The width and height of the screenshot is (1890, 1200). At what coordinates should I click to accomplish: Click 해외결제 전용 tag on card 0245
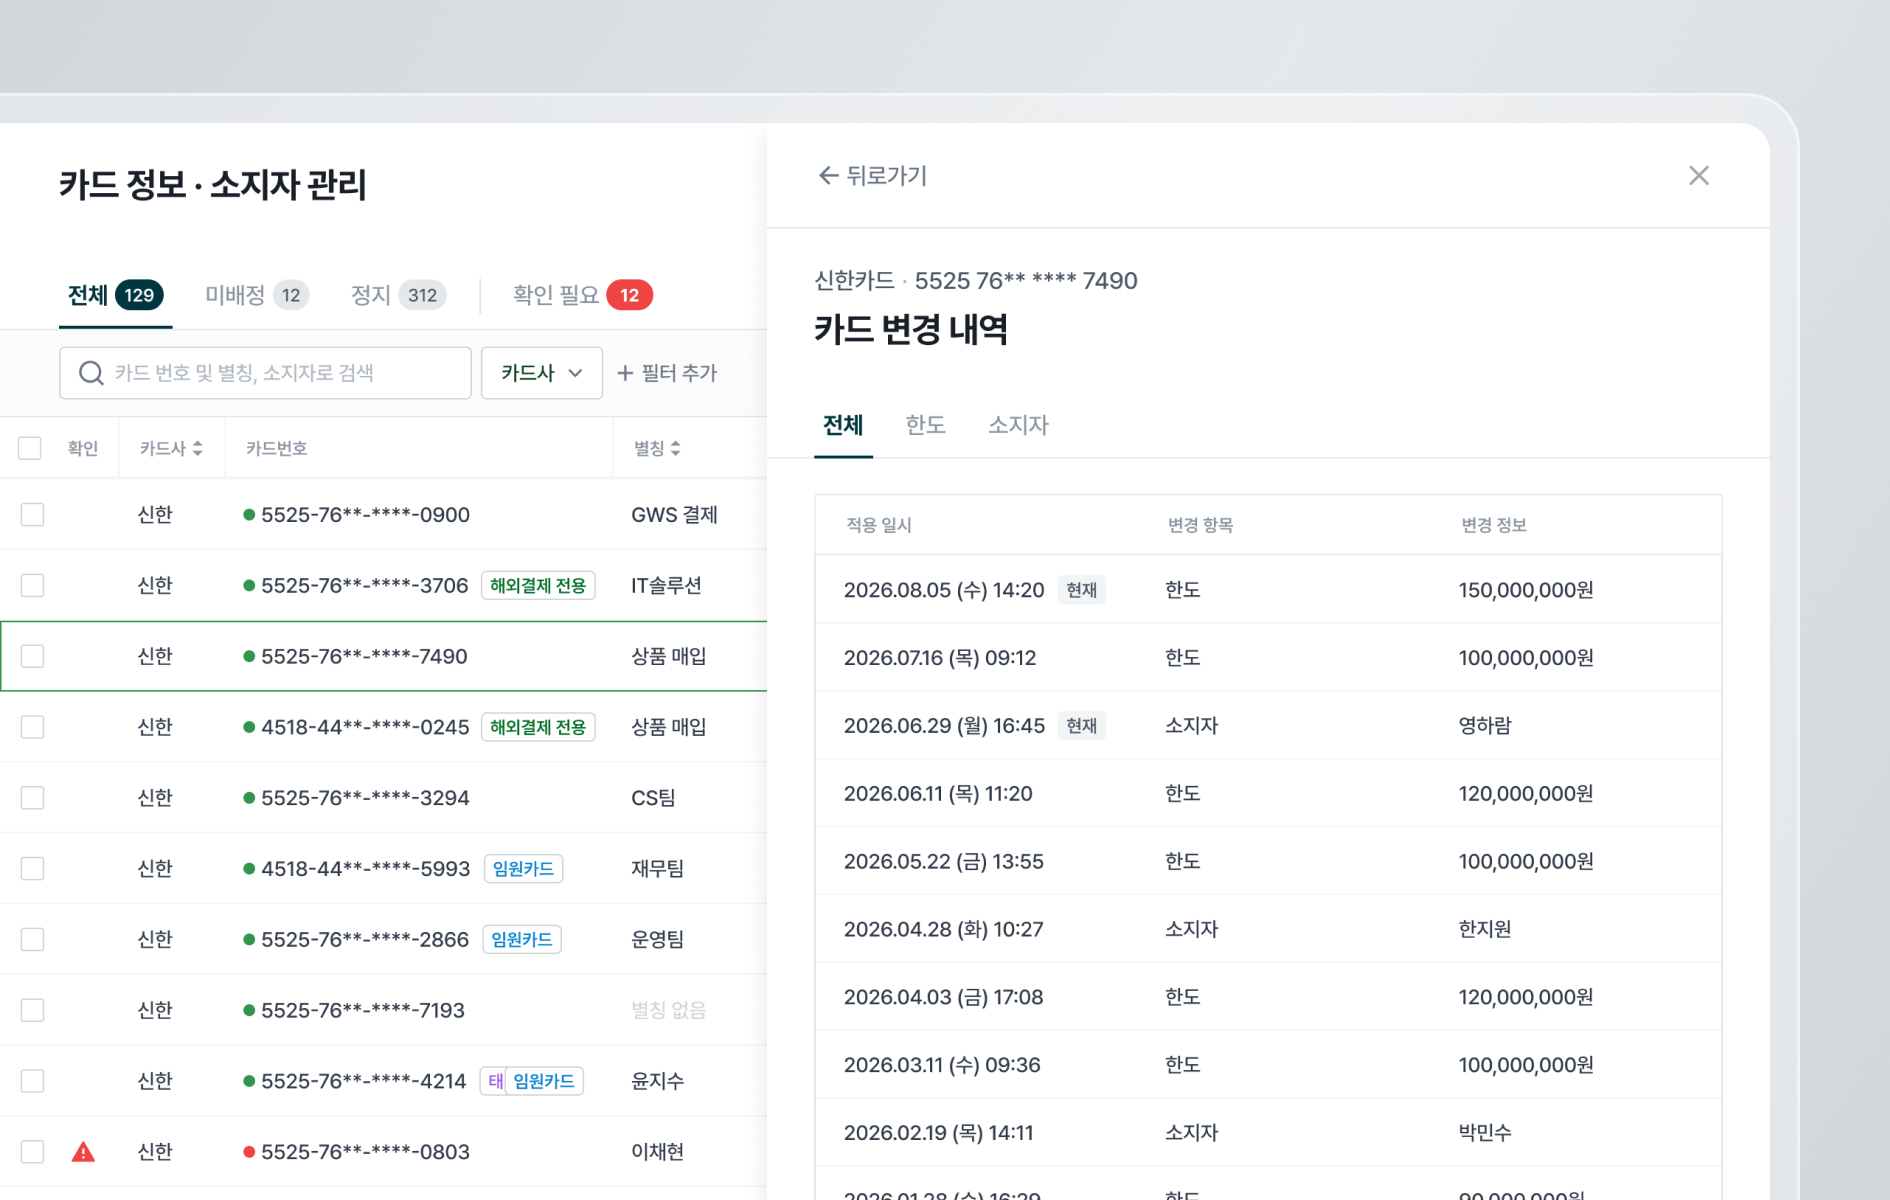[x=538, y=727]
